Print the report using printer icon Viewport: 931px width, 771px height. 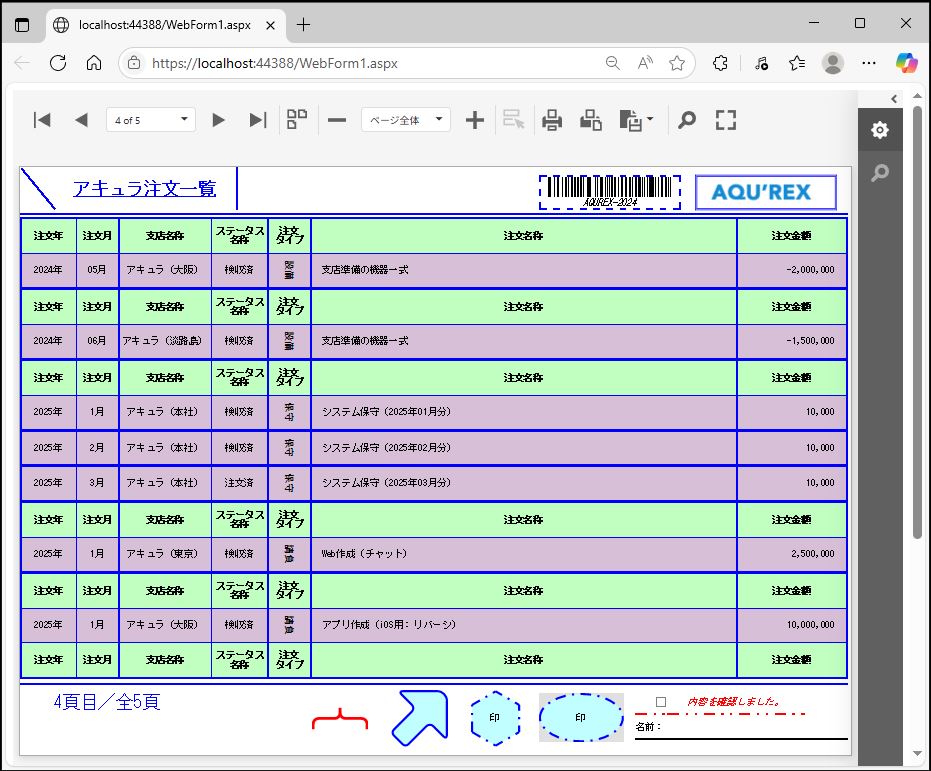tap(552, 120)
